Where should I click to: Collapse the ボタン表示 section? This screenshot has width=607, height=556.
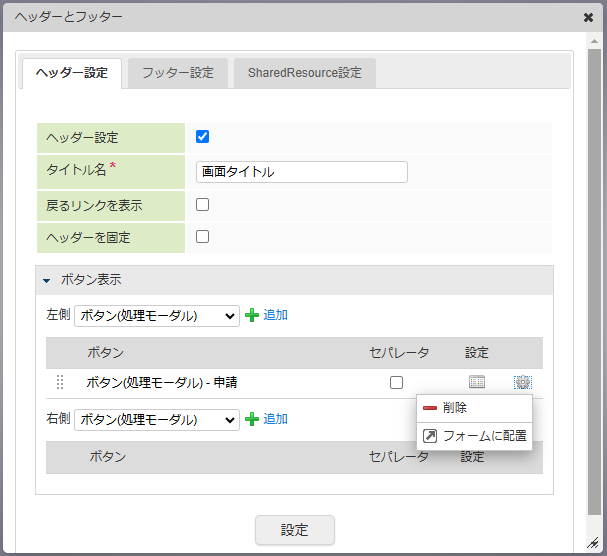pos(46,281)
